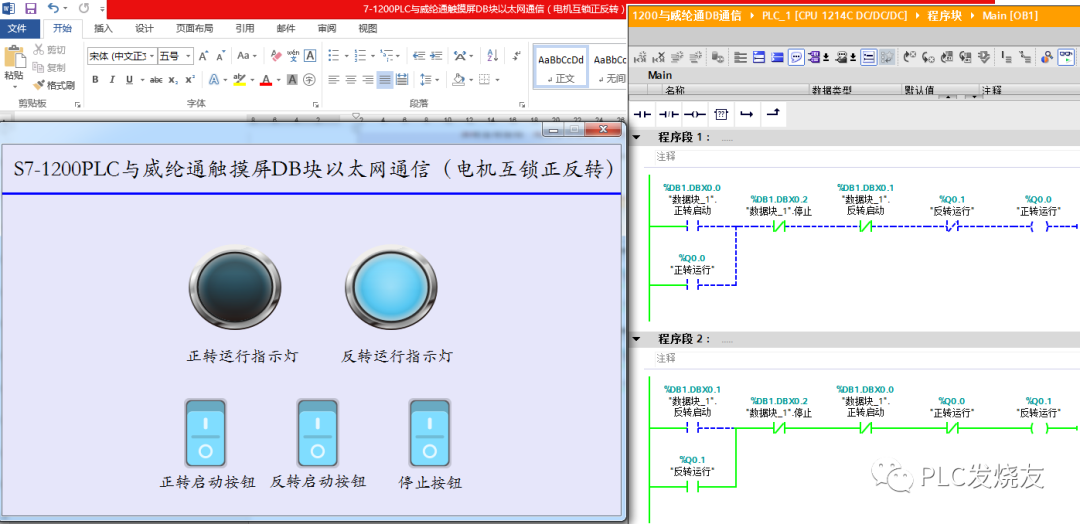The width and height of the screenshot is (1080, 524).
Task: Flip the 正转启动按钮 switch
Action: [205, 434]
